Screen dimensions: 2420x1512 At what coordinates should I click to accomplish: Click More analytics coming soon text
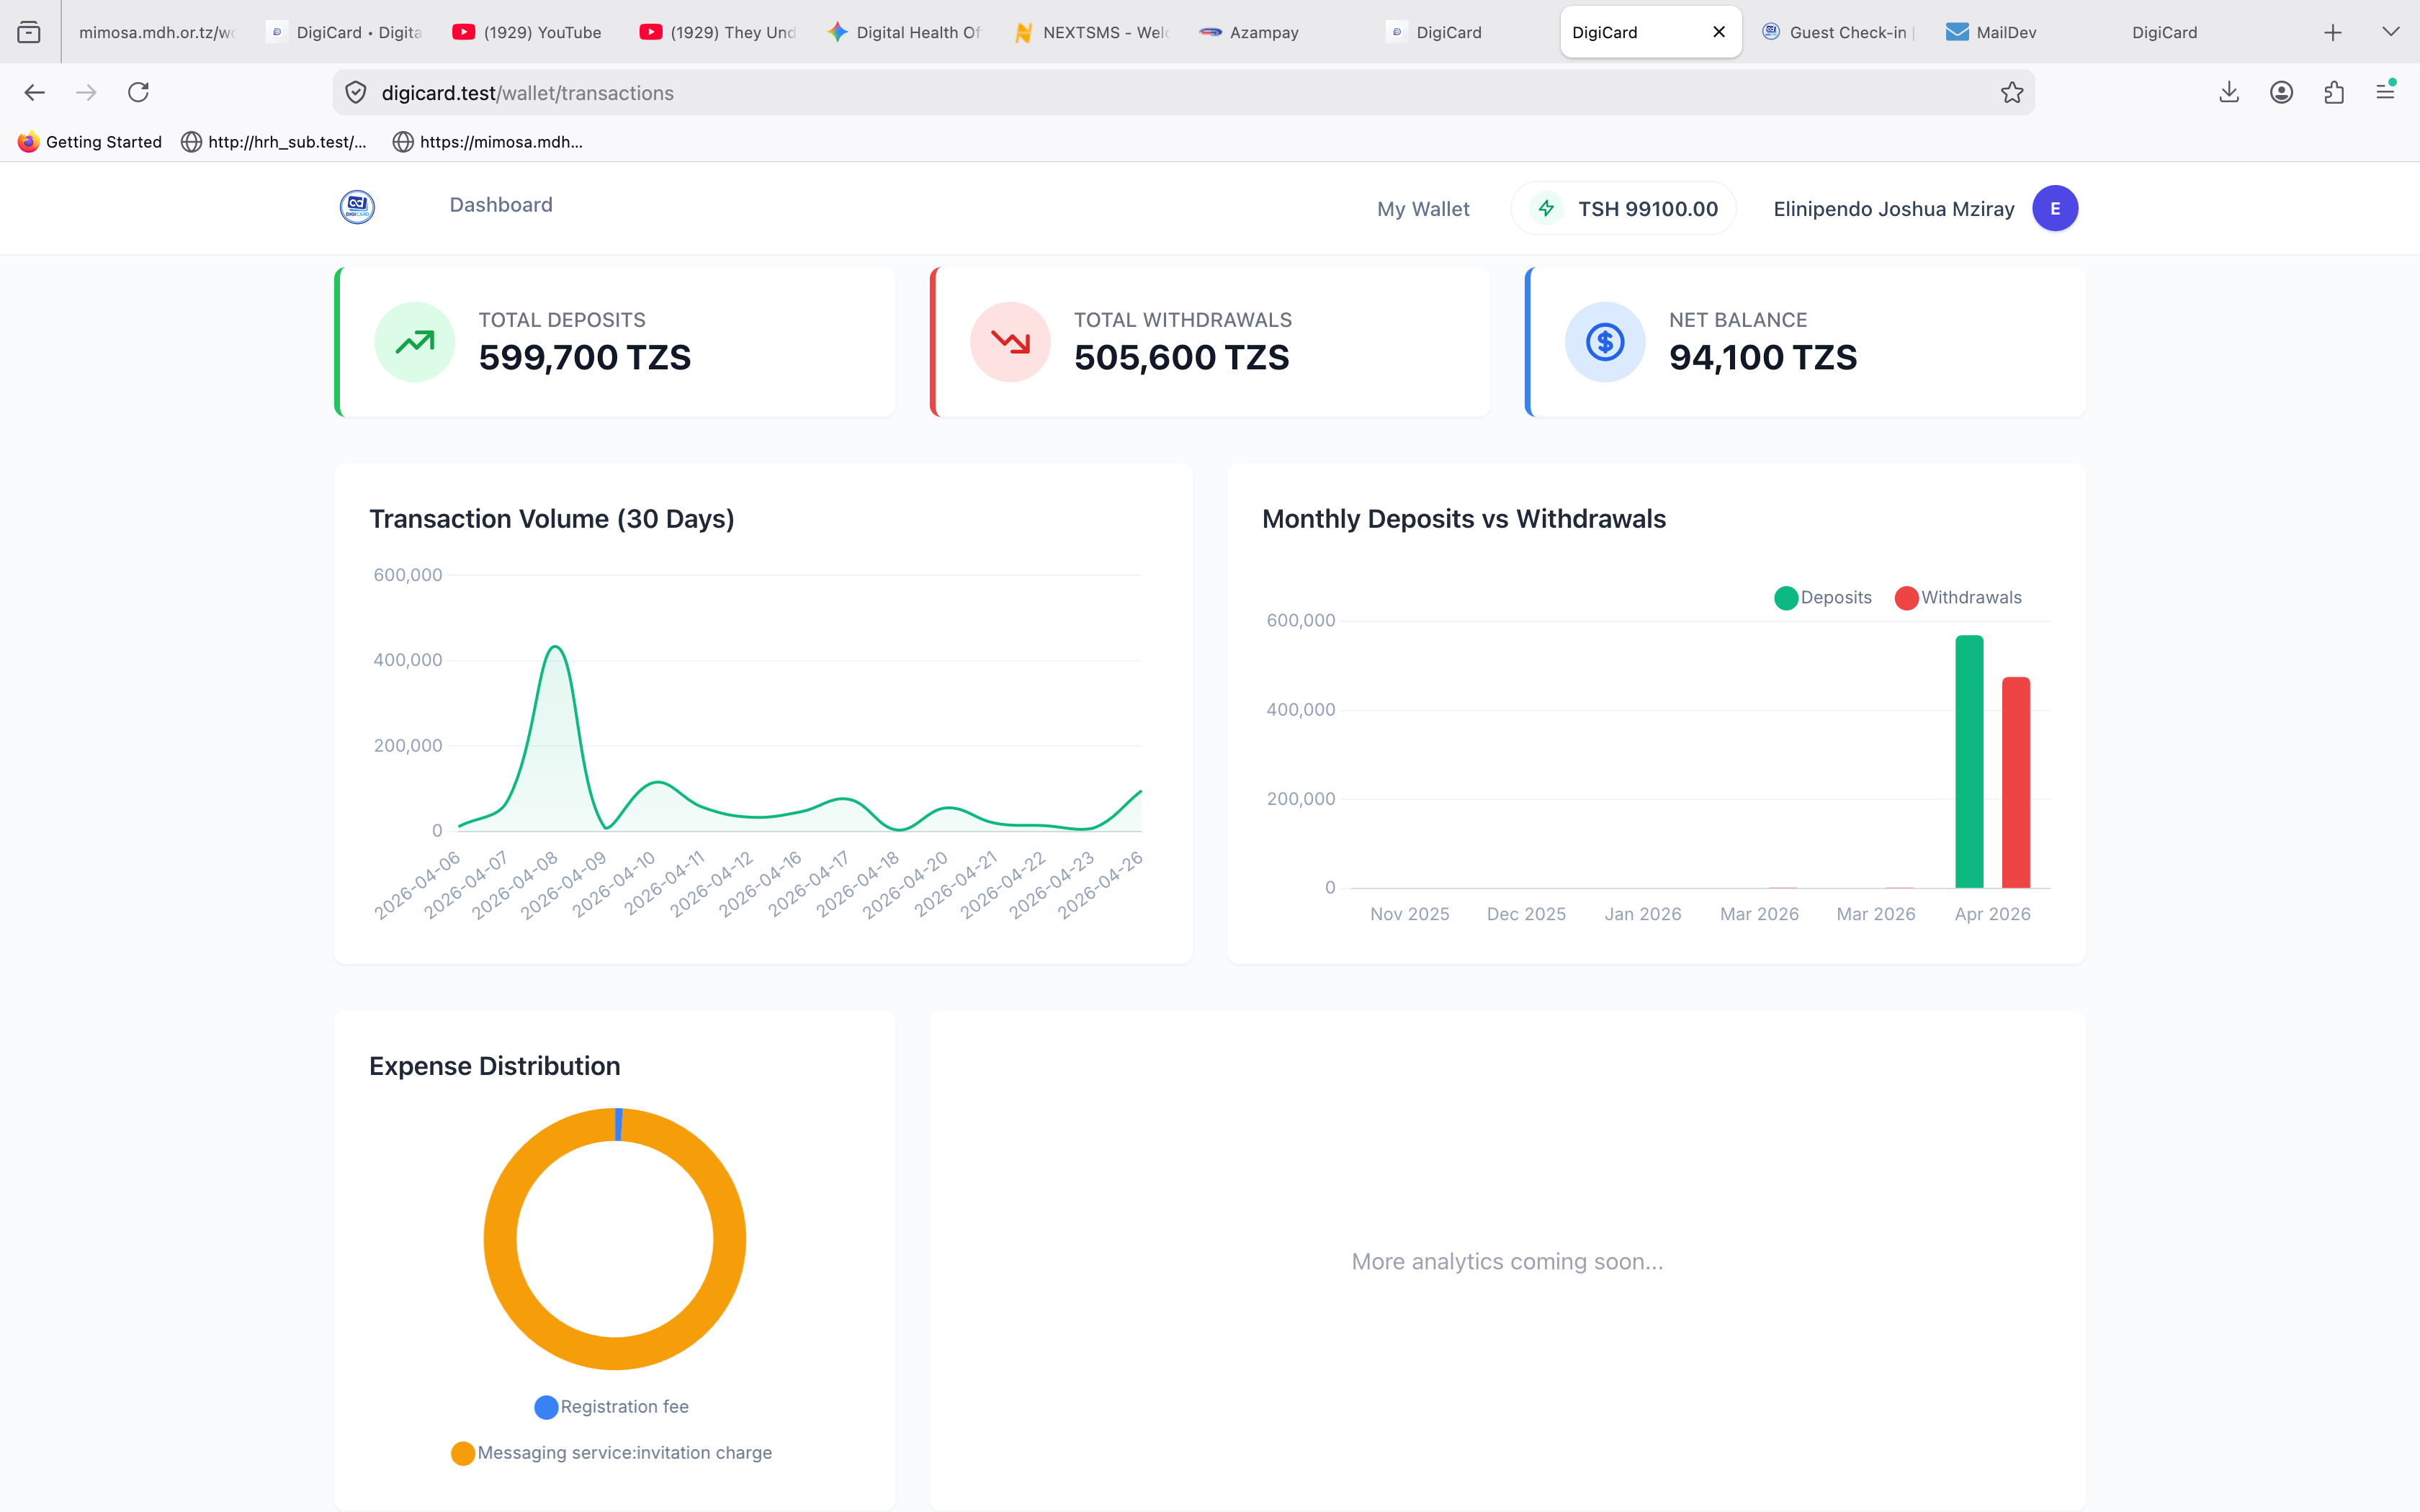tap(1507, 1262)
